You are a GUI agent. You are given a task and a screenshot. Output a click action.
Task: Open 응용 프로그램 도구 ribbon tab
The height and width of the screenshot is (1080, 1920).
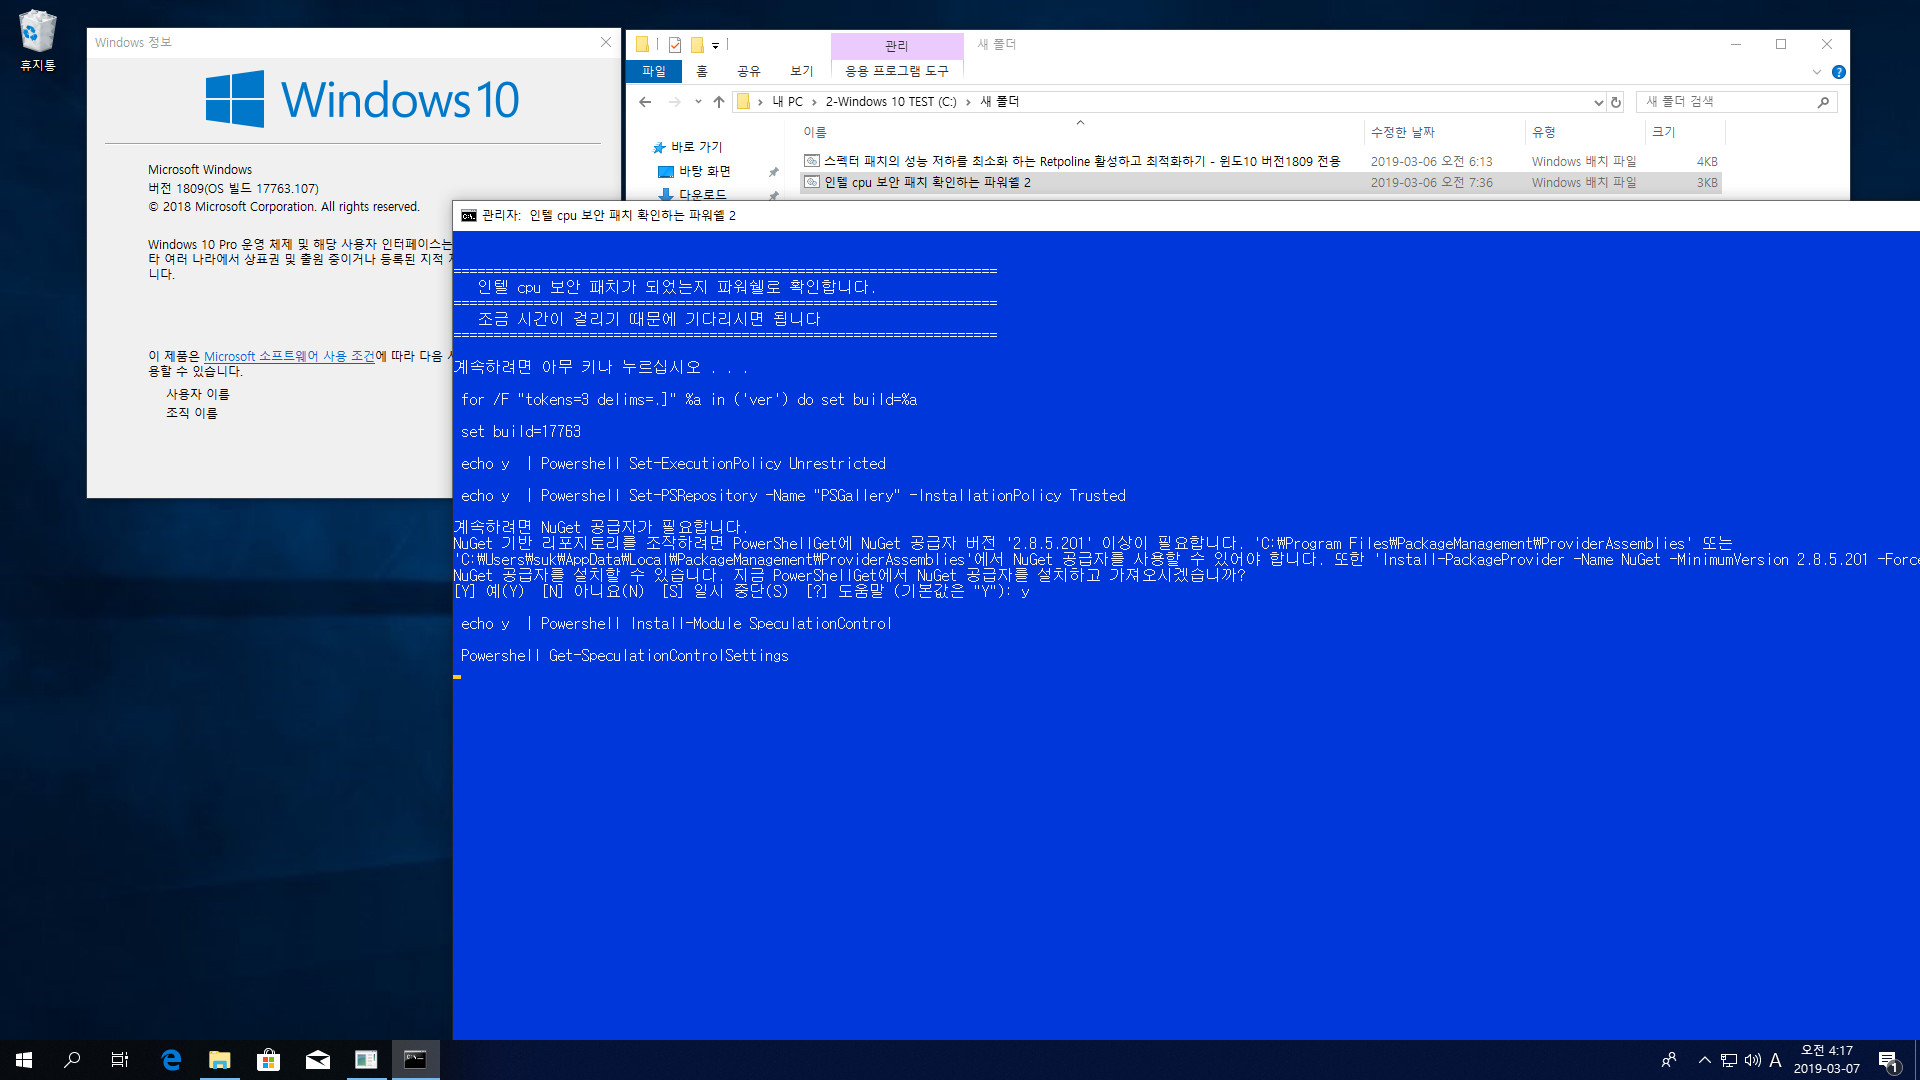pos(897,71)
